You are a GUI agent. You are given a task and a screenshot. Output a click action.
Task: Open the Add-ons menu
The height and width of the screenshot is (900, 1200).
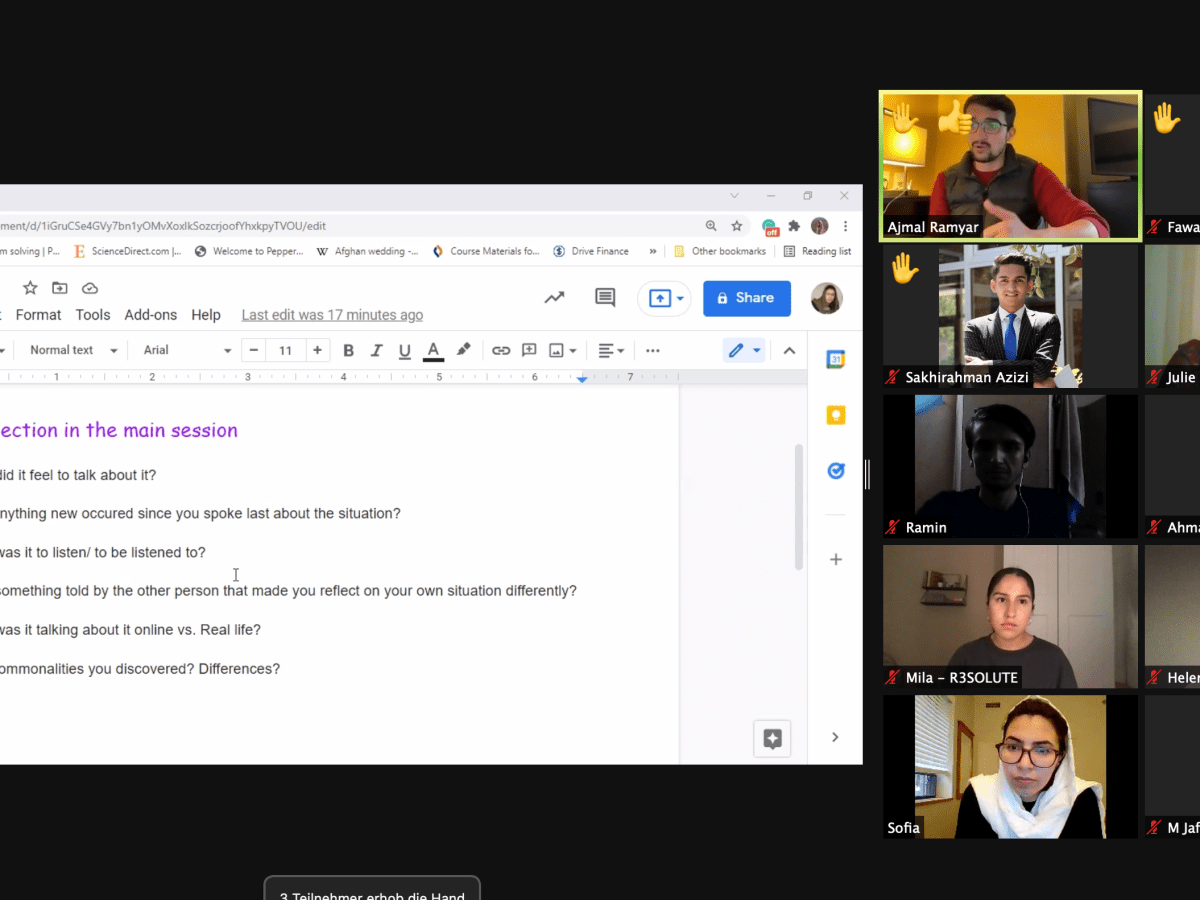click(150, 315)
